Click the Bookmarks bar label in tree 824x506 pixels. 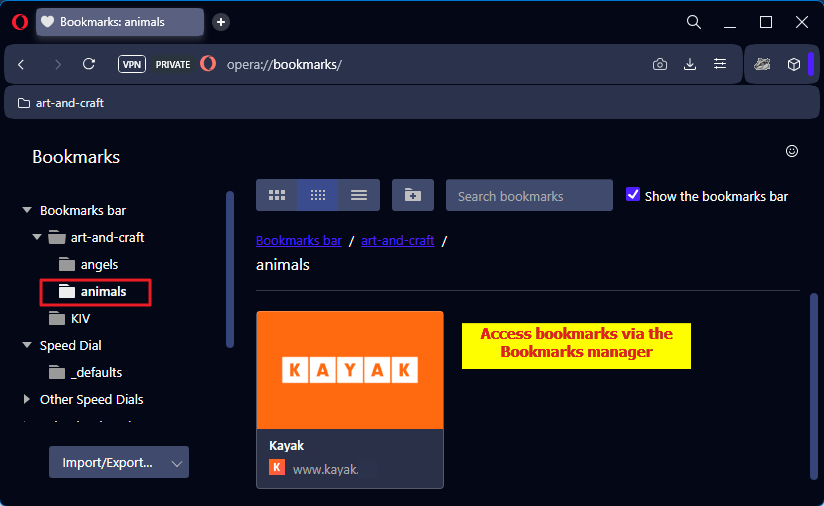point(83,211)
